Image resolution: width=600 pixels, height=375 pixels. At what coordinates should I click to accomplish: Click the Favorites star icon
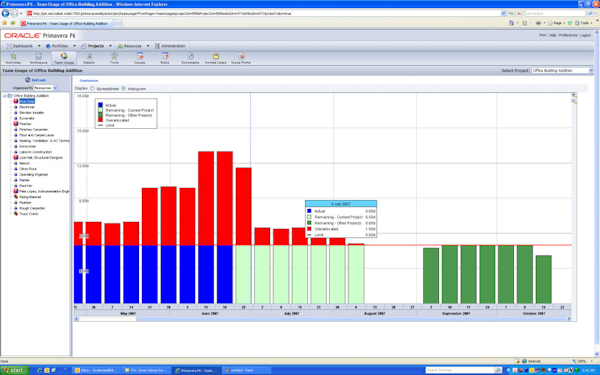(x=5, y=23)
